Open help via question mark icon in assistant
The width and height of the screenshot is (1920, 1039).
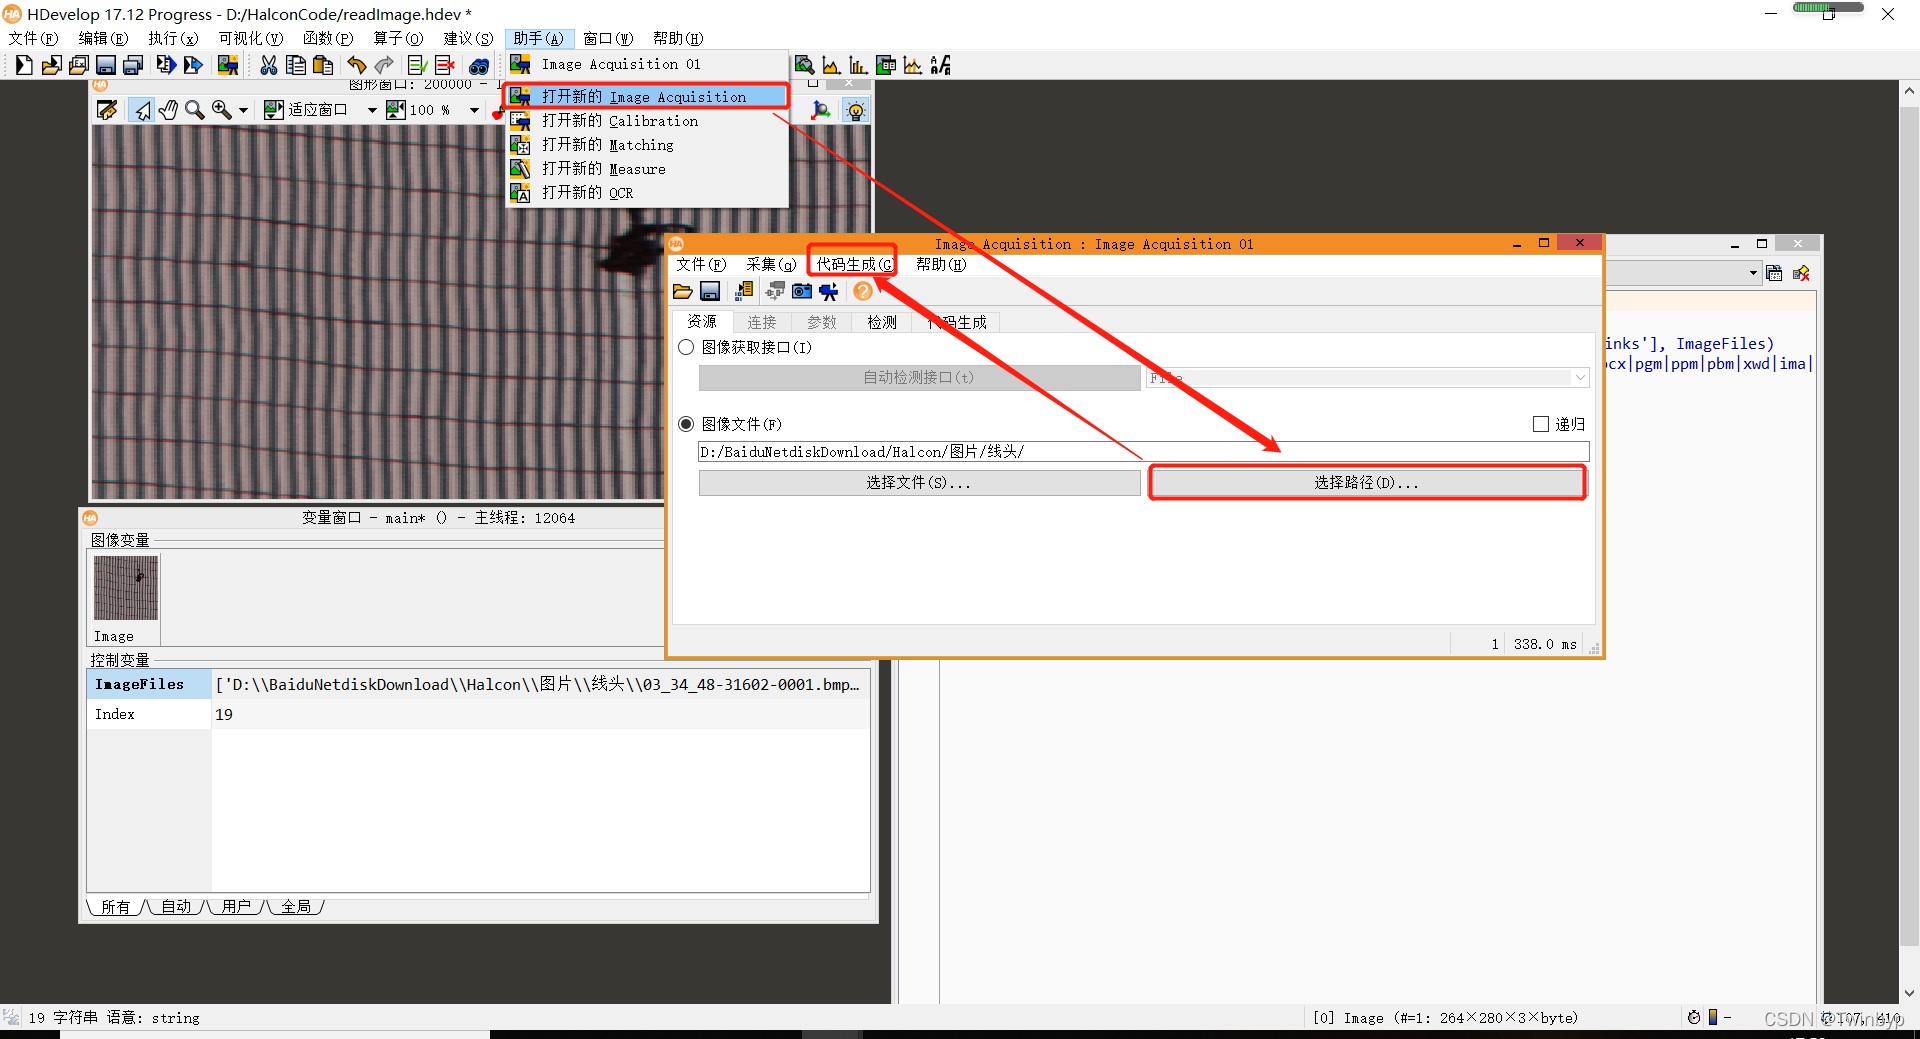click(862, 291)
